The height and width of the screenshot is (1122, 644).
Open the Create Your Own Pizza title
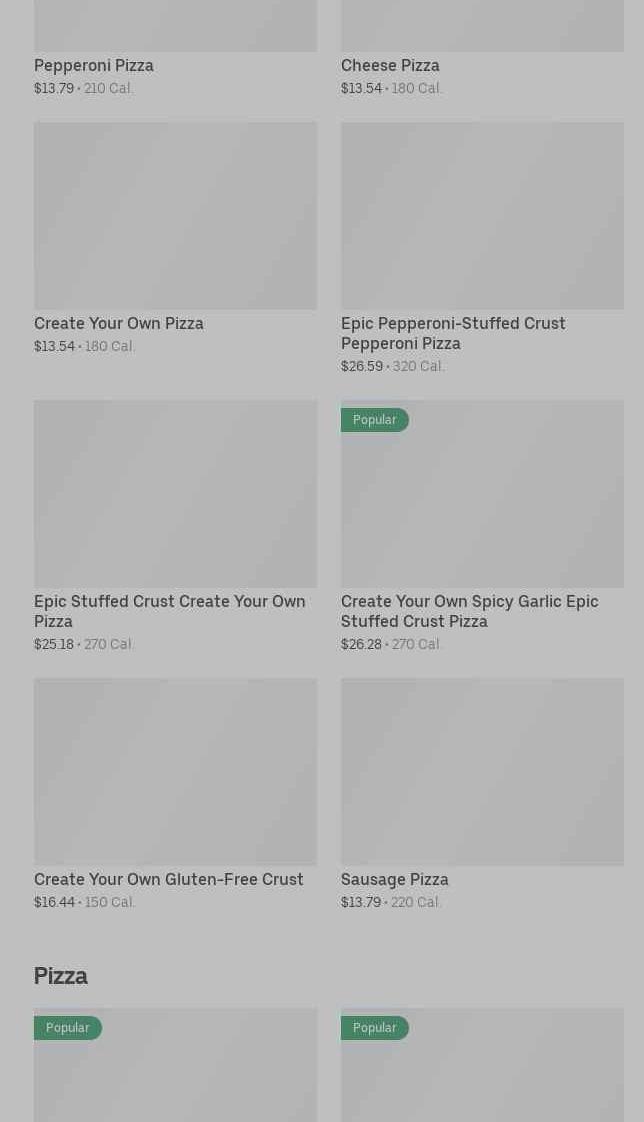tap(119, 324)
